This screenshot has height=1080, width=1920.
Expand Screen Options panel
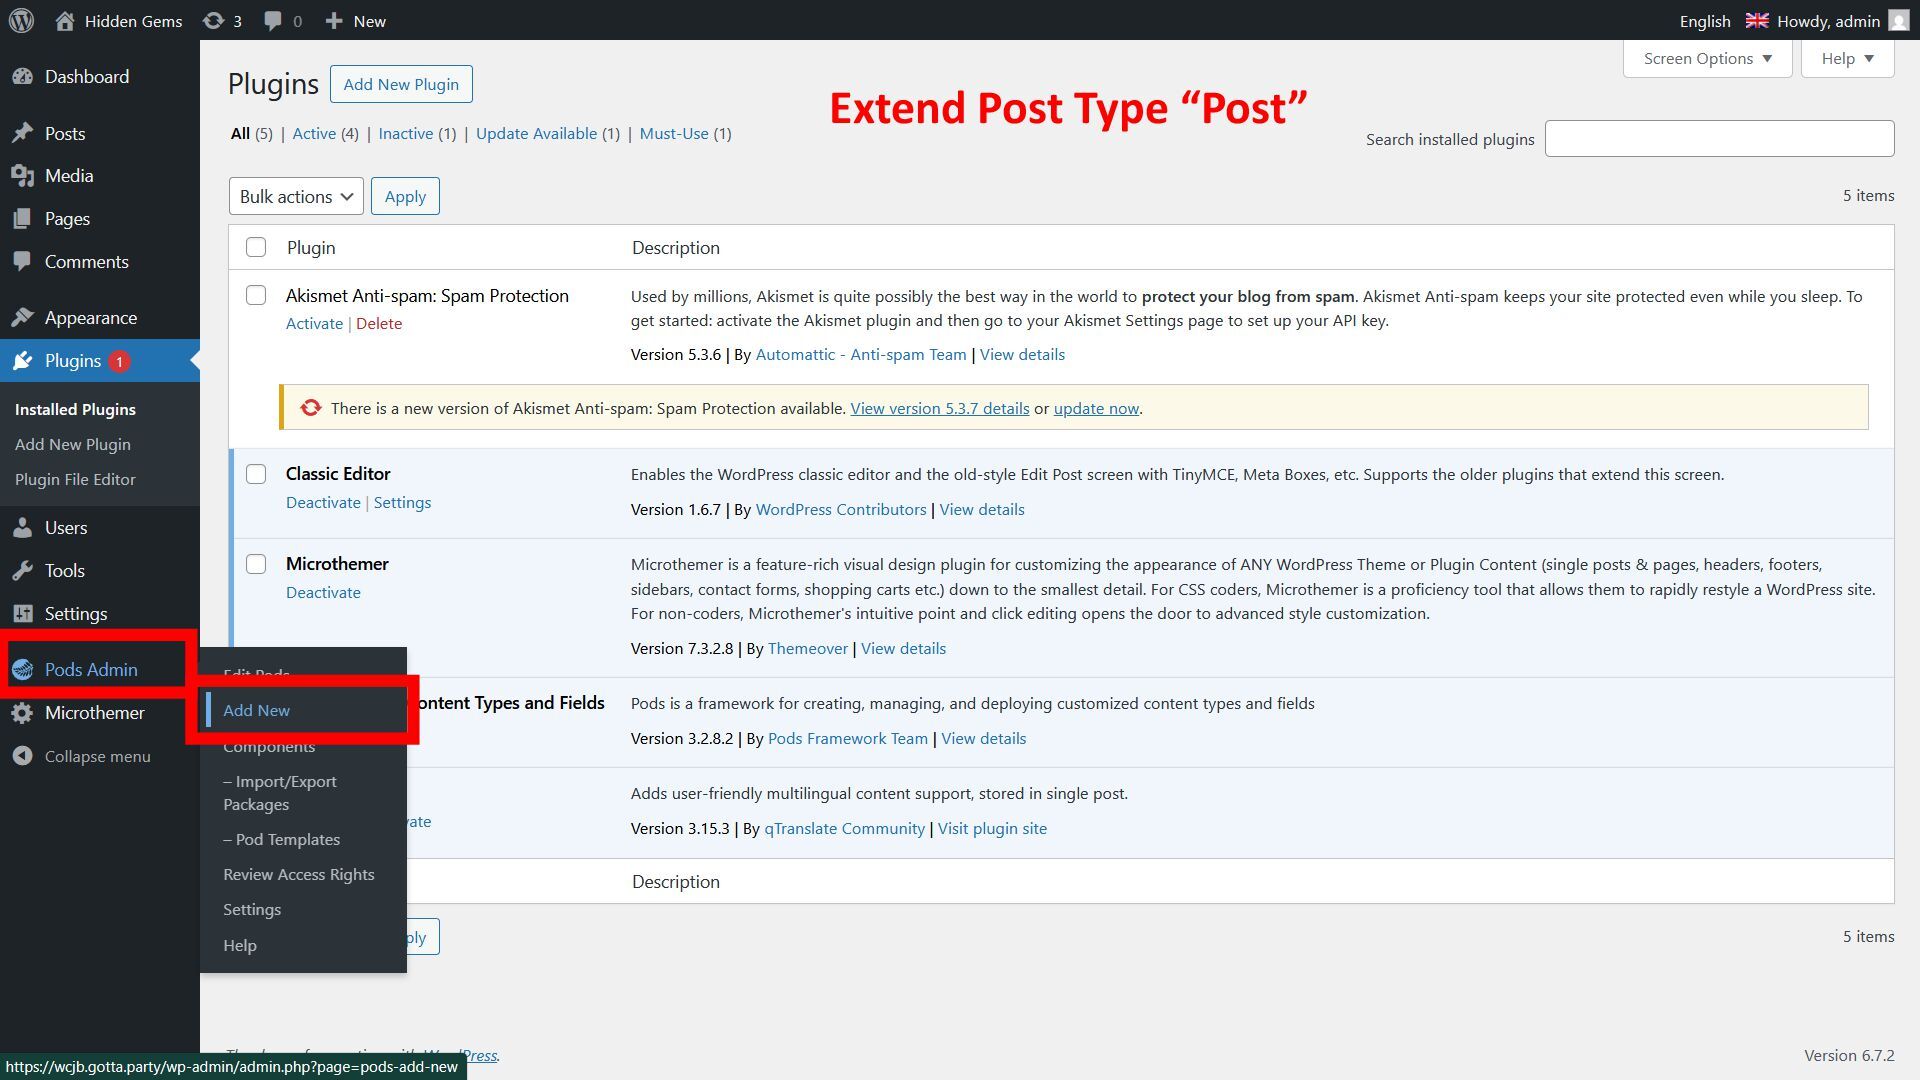coord(1707,58)
